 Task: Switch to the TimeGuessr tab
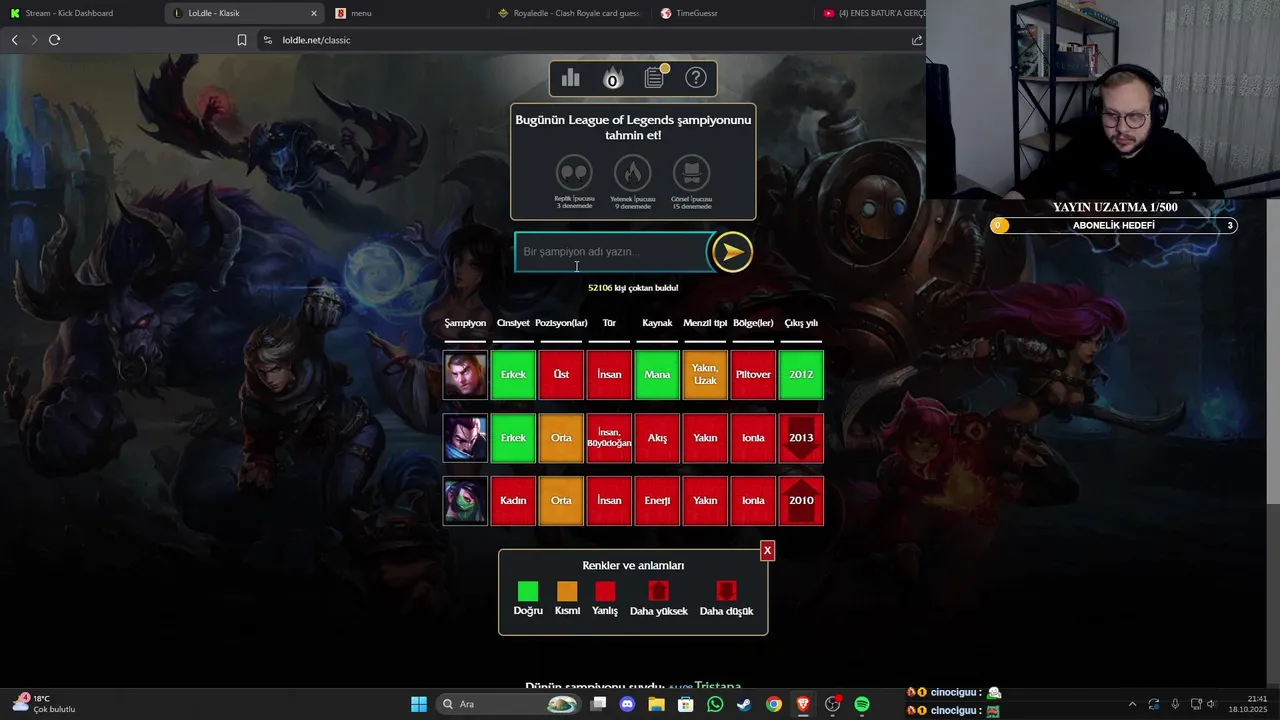click(730, 13)
